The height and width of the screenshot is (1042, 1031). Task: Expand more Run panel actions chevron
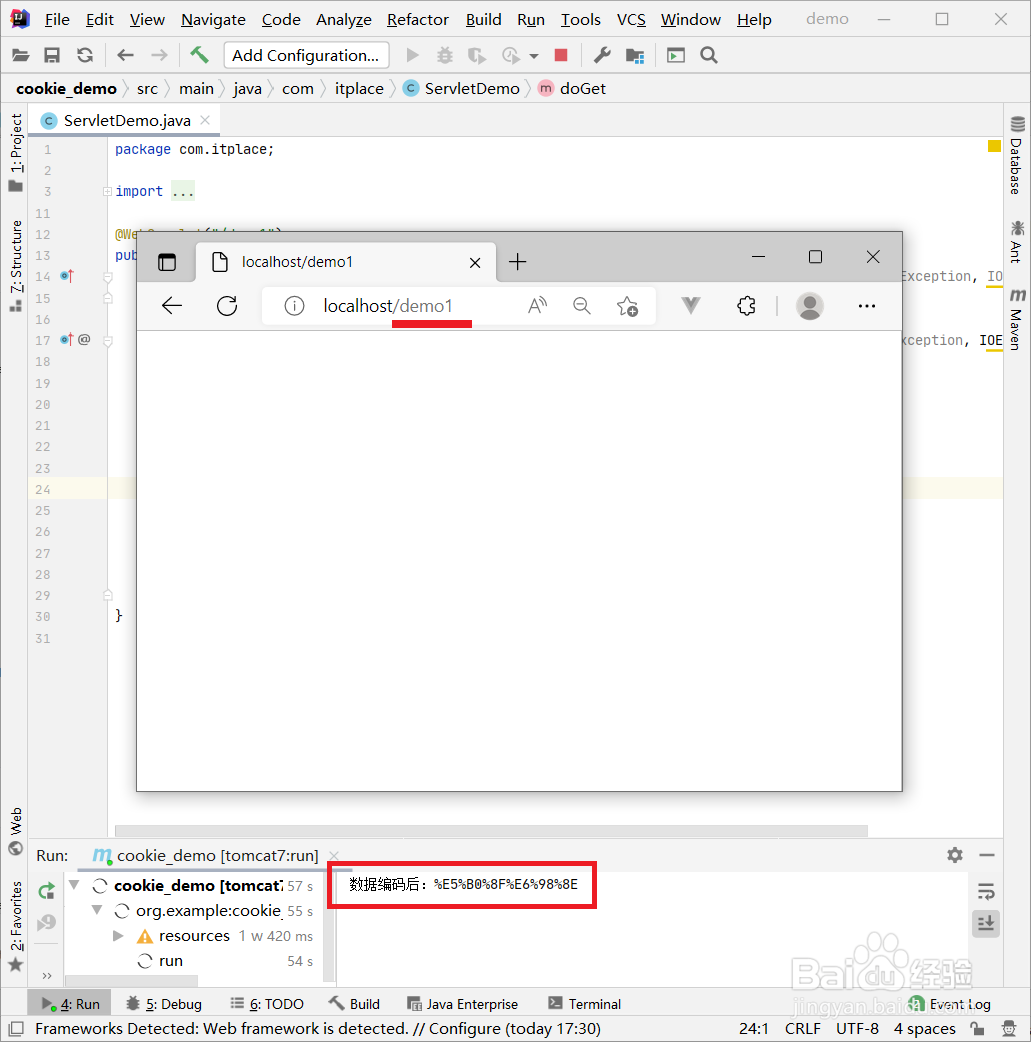click(47, 976)
